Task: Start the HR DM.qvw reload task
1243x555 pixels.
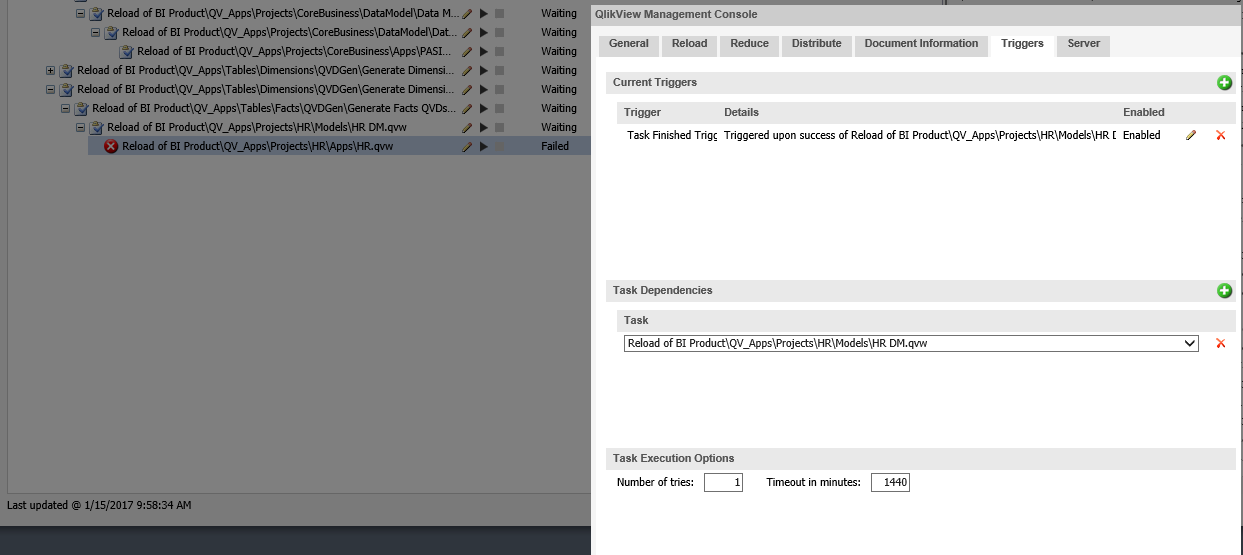Action: coord(483,127)
